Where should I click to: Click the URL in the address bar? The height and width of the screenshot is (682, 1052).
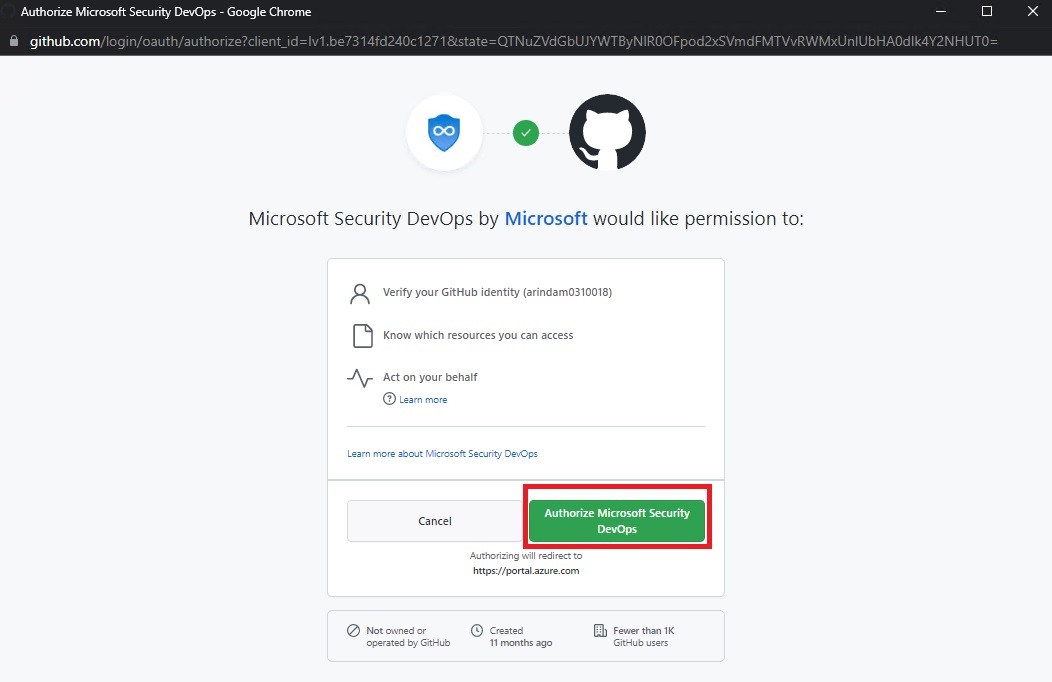pos(513,41)
